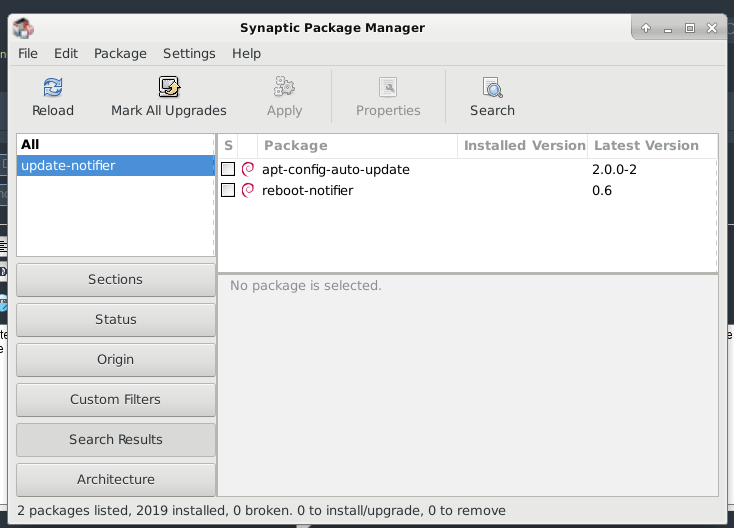
Task: Open the Package menu
Action: point(120,53)
